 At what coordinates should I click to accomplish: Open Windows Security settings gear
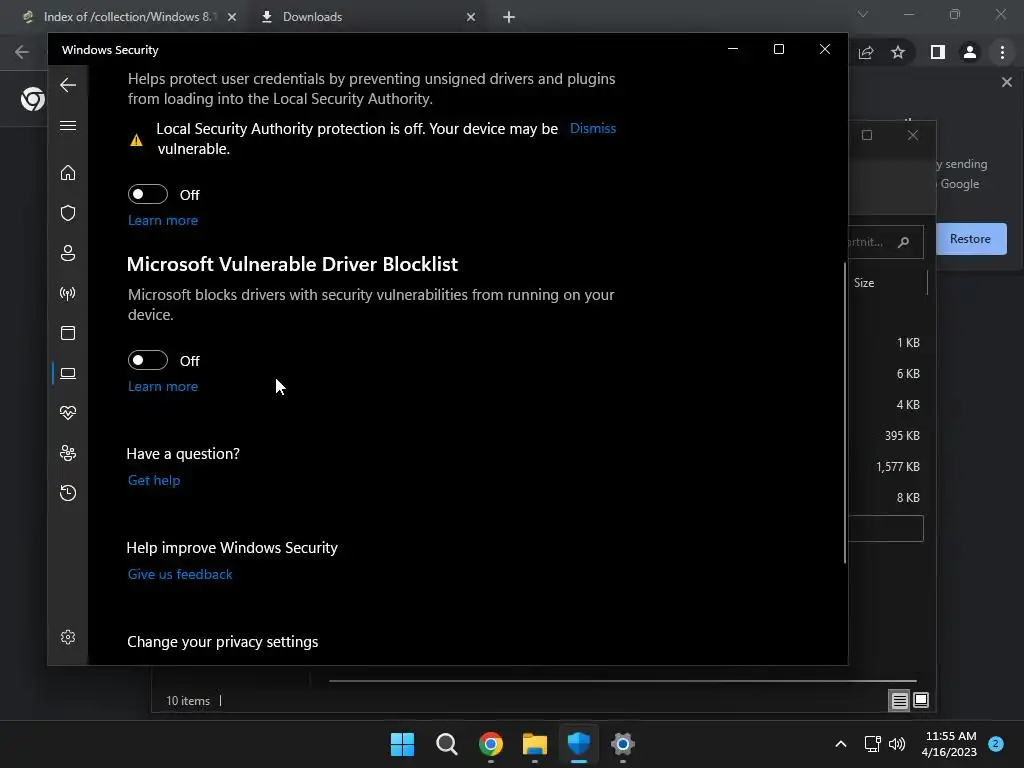(x=68, y=637)
